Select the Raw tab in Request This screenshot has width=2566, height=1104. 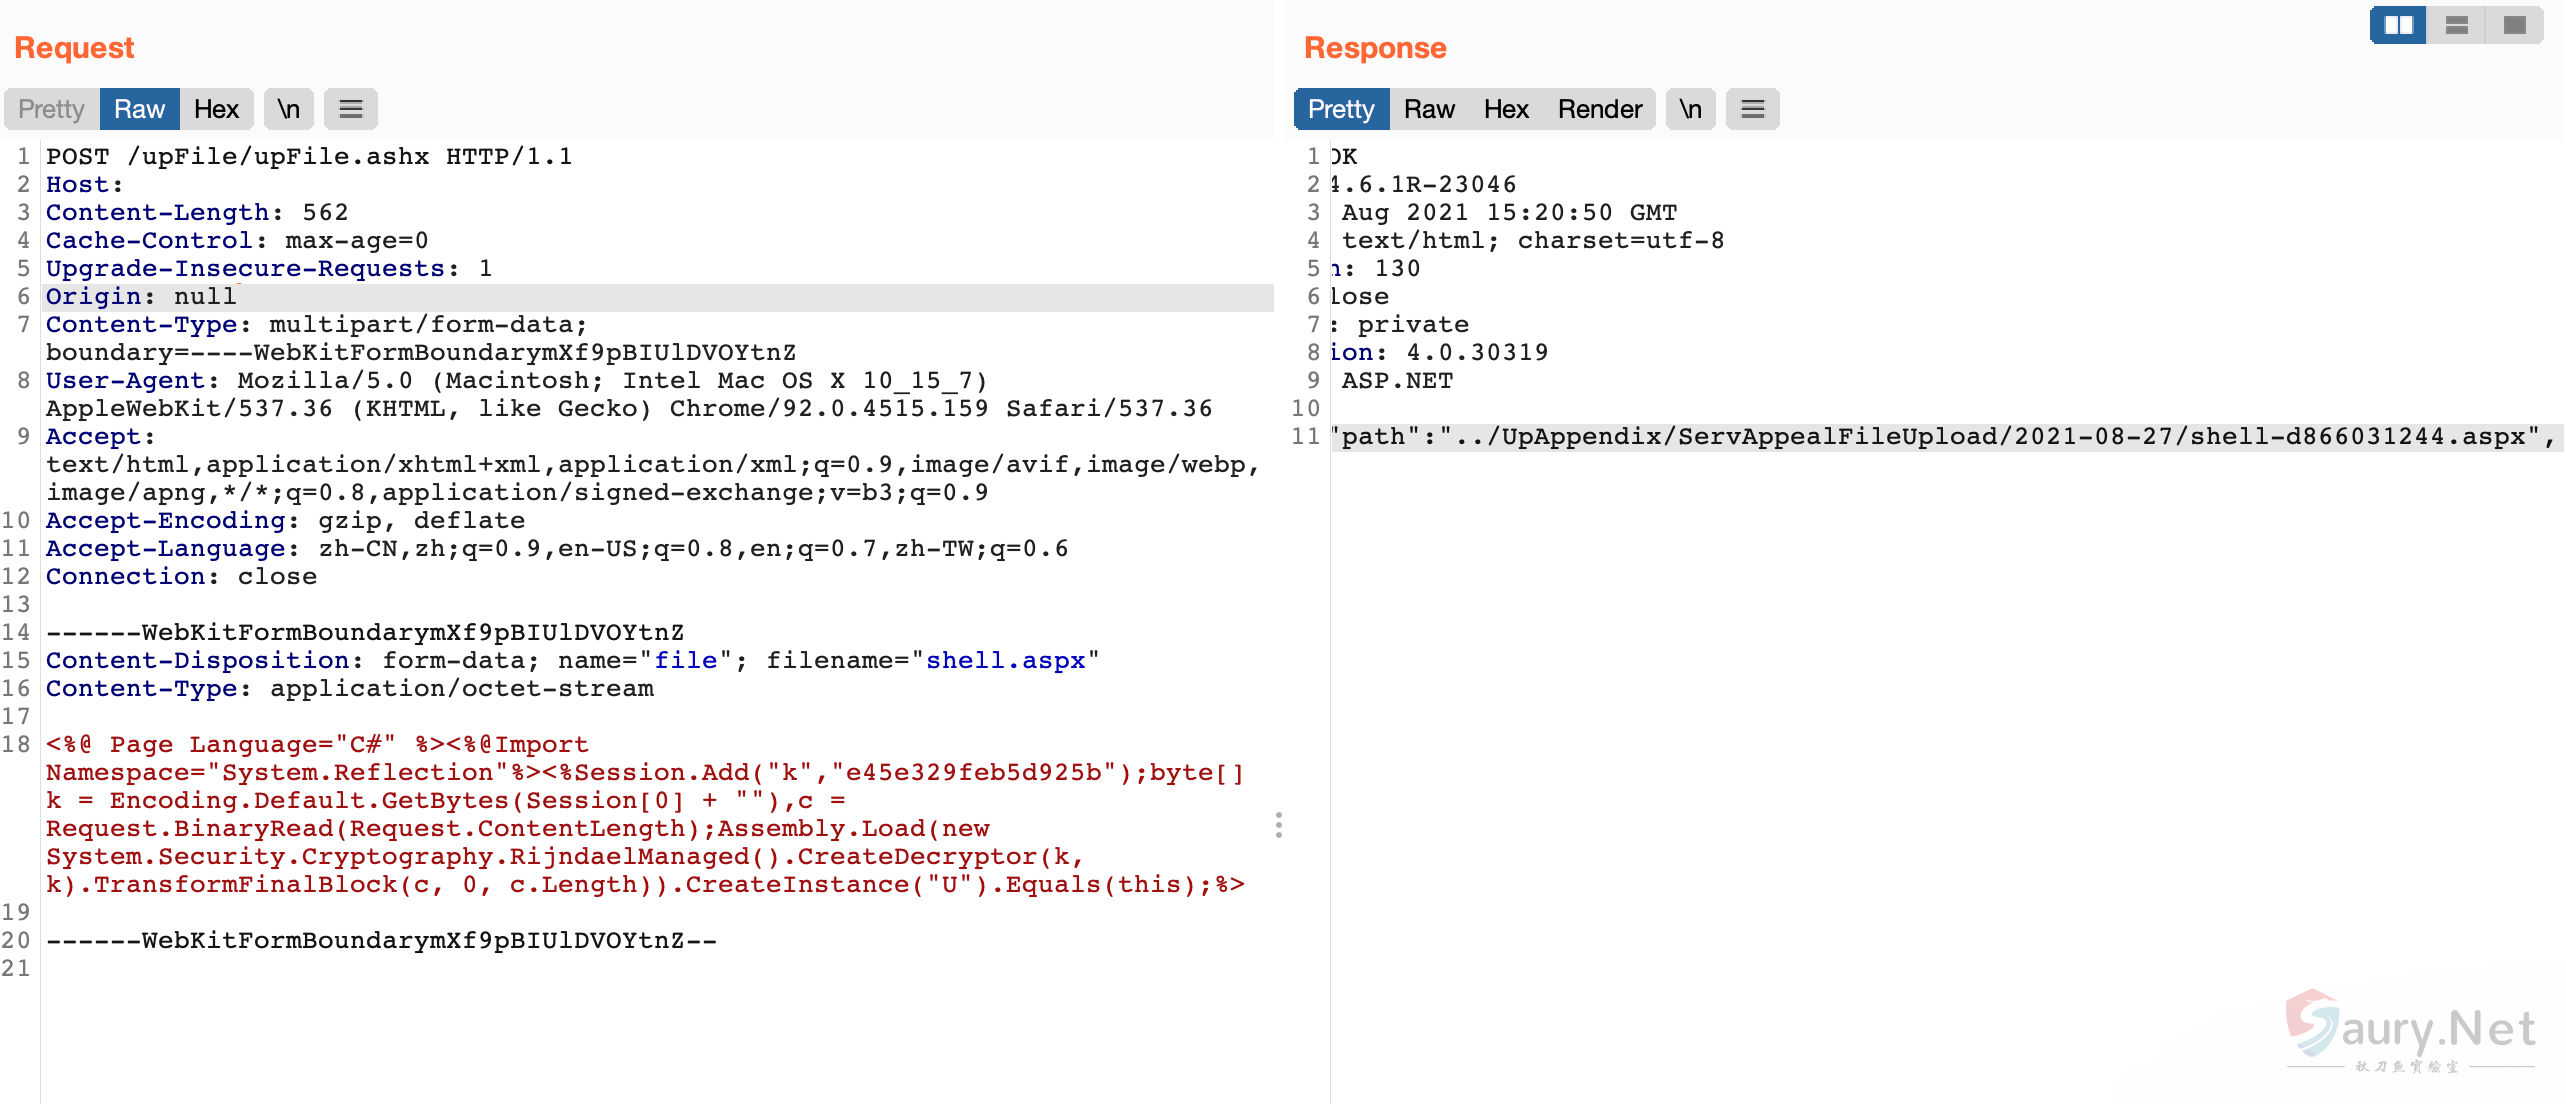pos(139,109)
